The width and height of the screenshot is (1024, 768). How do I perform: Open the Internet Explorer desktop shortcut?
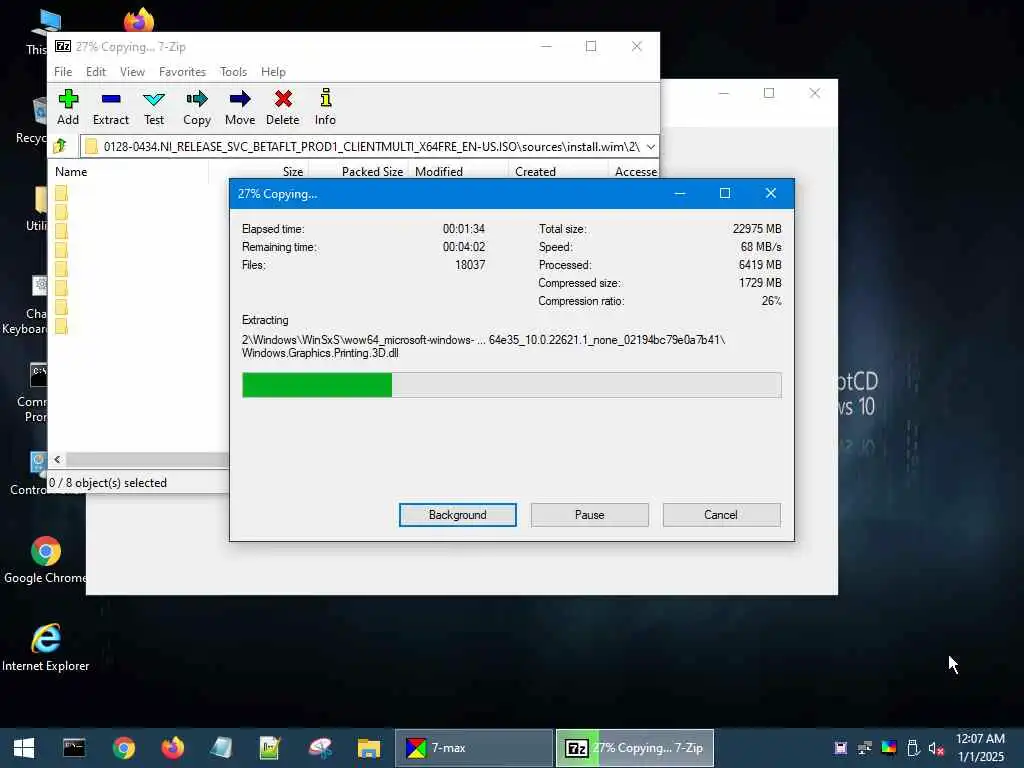[45, 648]
